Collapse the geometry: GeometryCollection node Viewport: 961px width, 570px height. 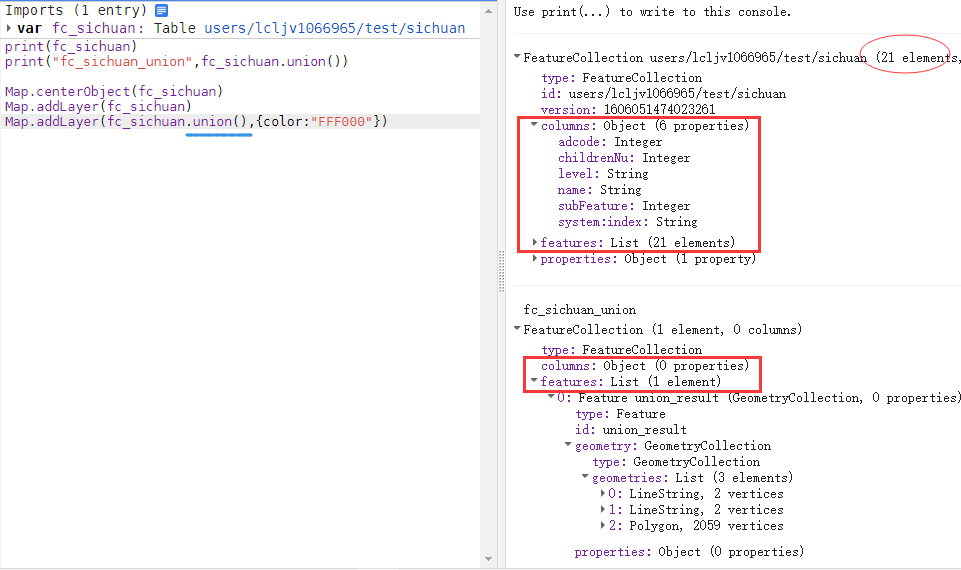(569, 445)
